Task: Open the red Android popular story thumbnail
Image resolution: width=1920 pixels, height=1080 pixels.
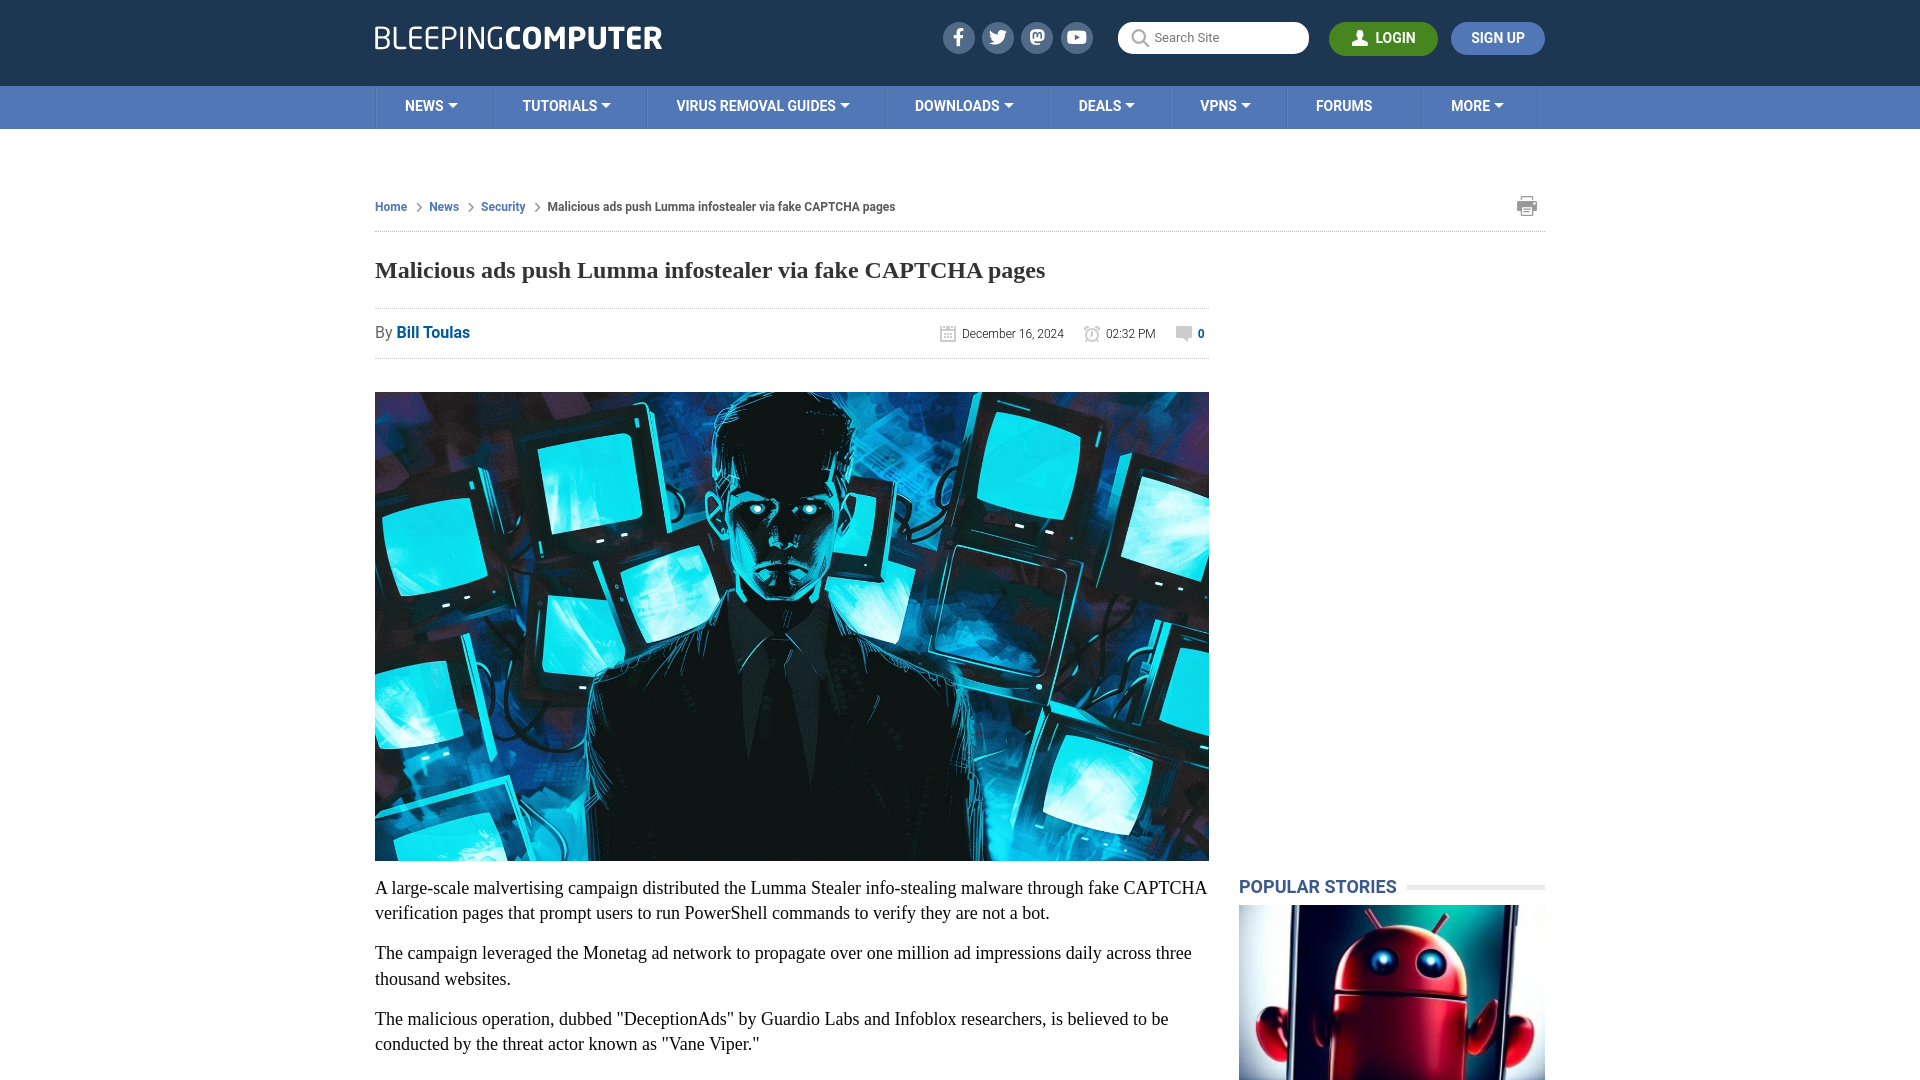Action: (x=1392, y=992)
